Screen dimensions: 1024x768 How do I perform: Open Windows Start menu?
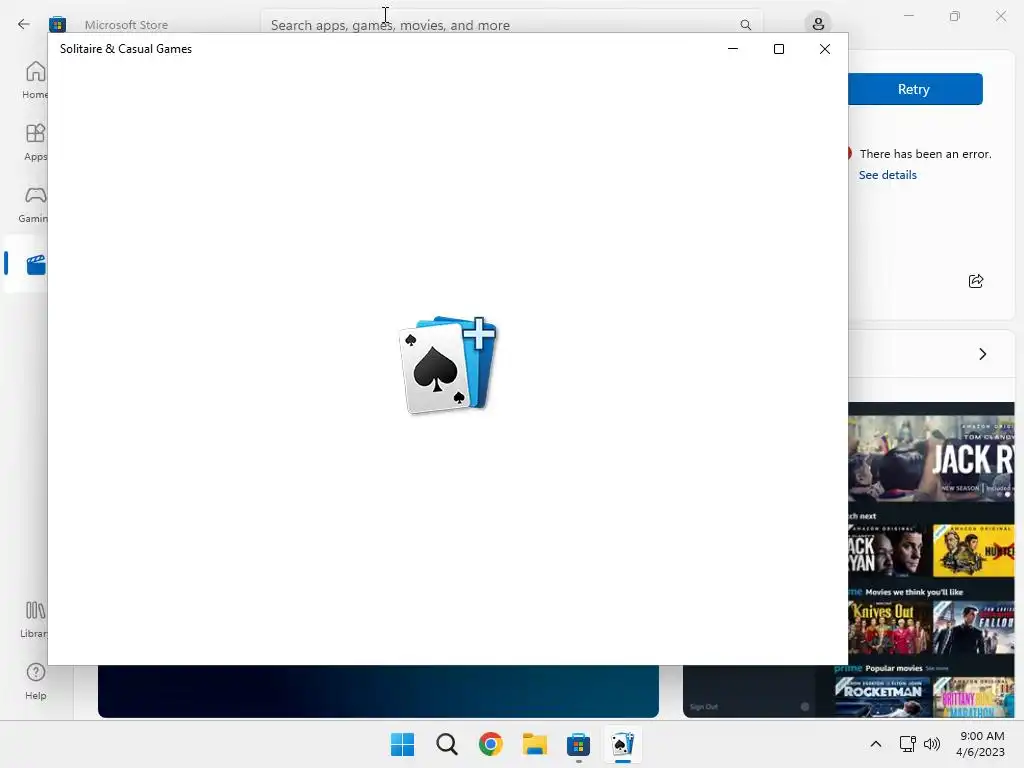point(402,744)
